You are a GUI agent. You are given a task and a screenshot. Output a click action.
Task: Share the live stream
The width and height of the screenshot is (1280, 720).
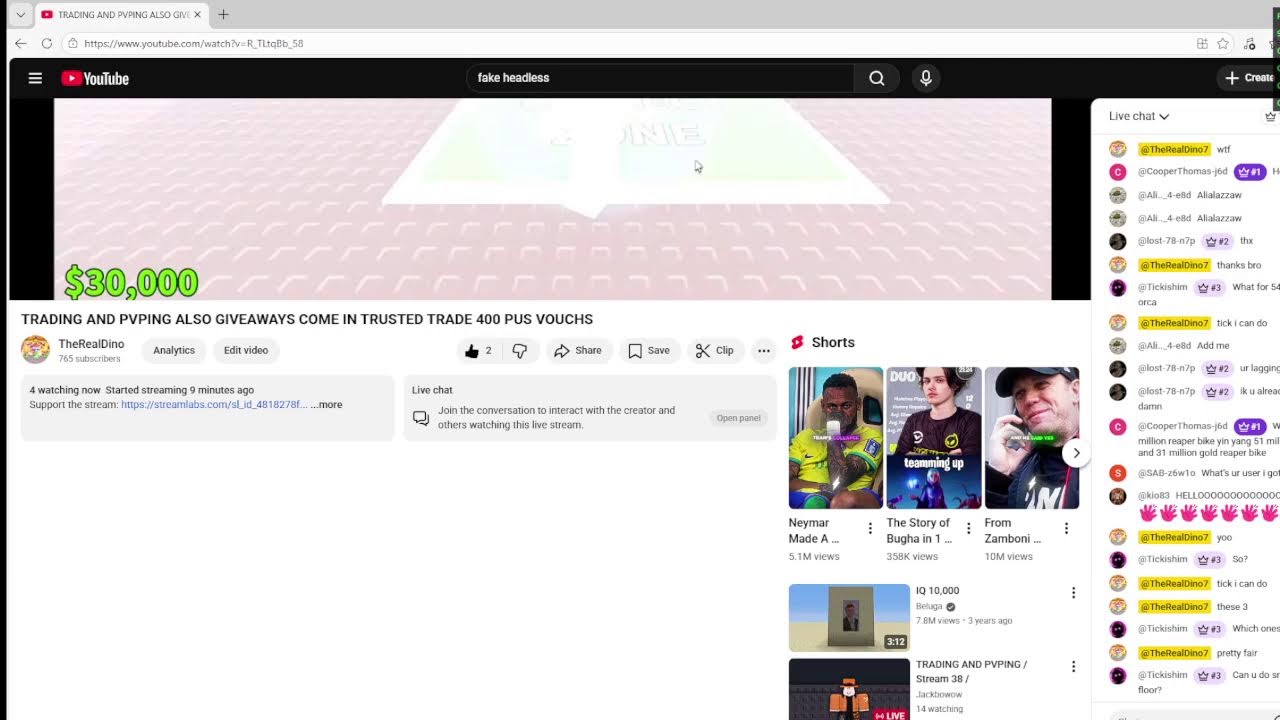(578, 351)
